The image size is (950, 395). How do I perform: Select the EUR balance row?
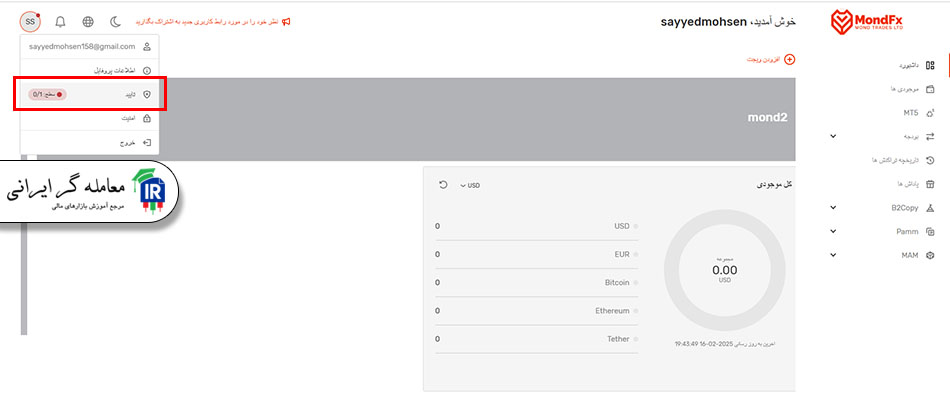point(536,254)
